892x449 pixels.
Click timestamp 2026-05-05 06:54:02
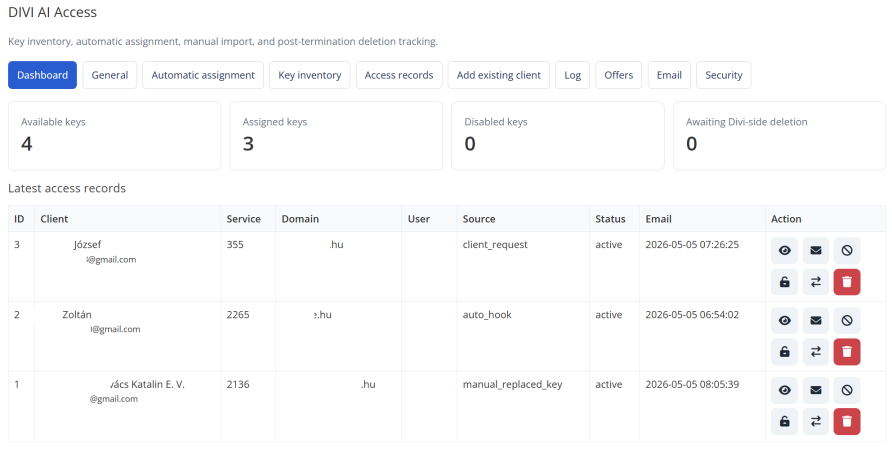pyautogui.click(x=692, y=315)
